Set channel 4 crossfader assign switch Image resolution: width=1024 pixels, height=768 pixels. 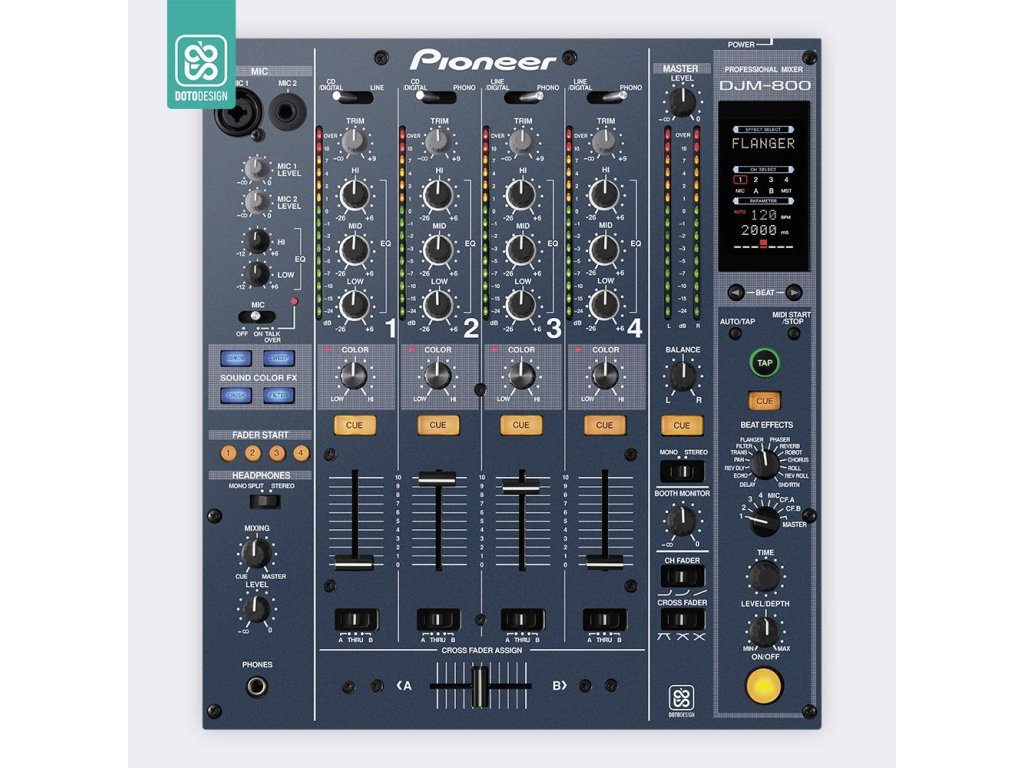tap(605, 619)
